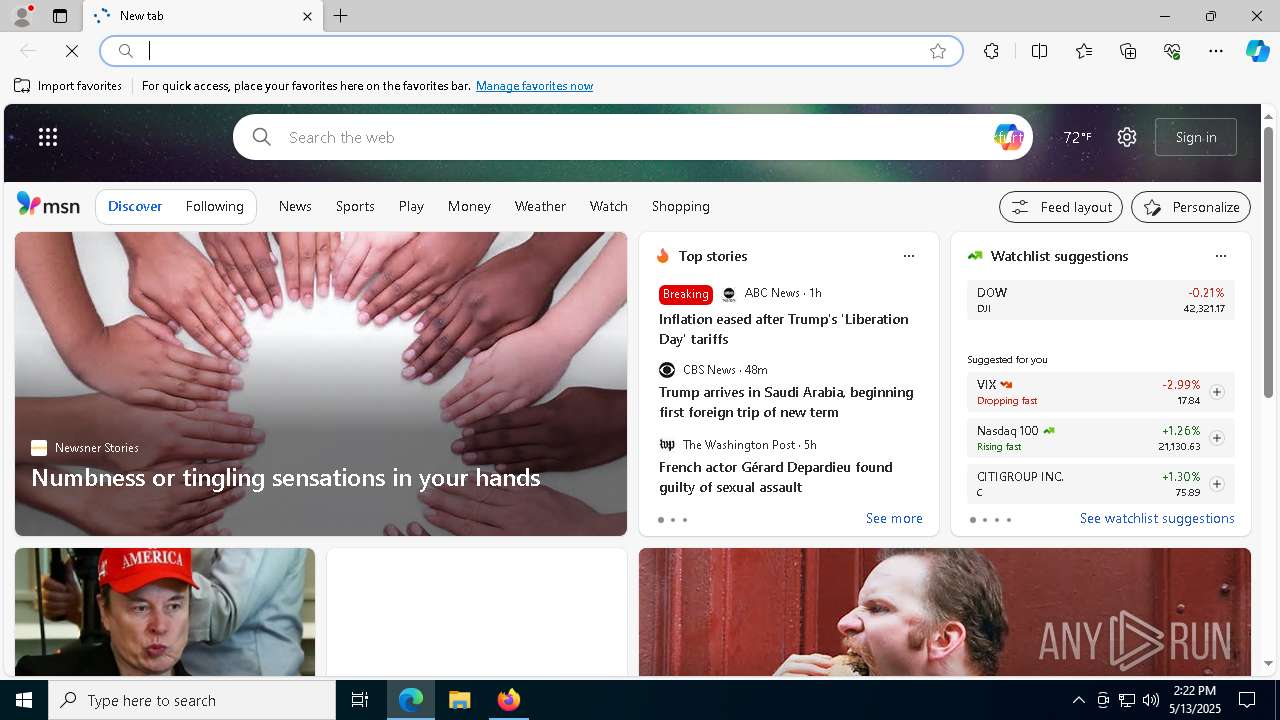Viewport: 1280px width, 720px height.
Task: Open Gérard Depardieu found guilty story
Action: pos(776,477)
